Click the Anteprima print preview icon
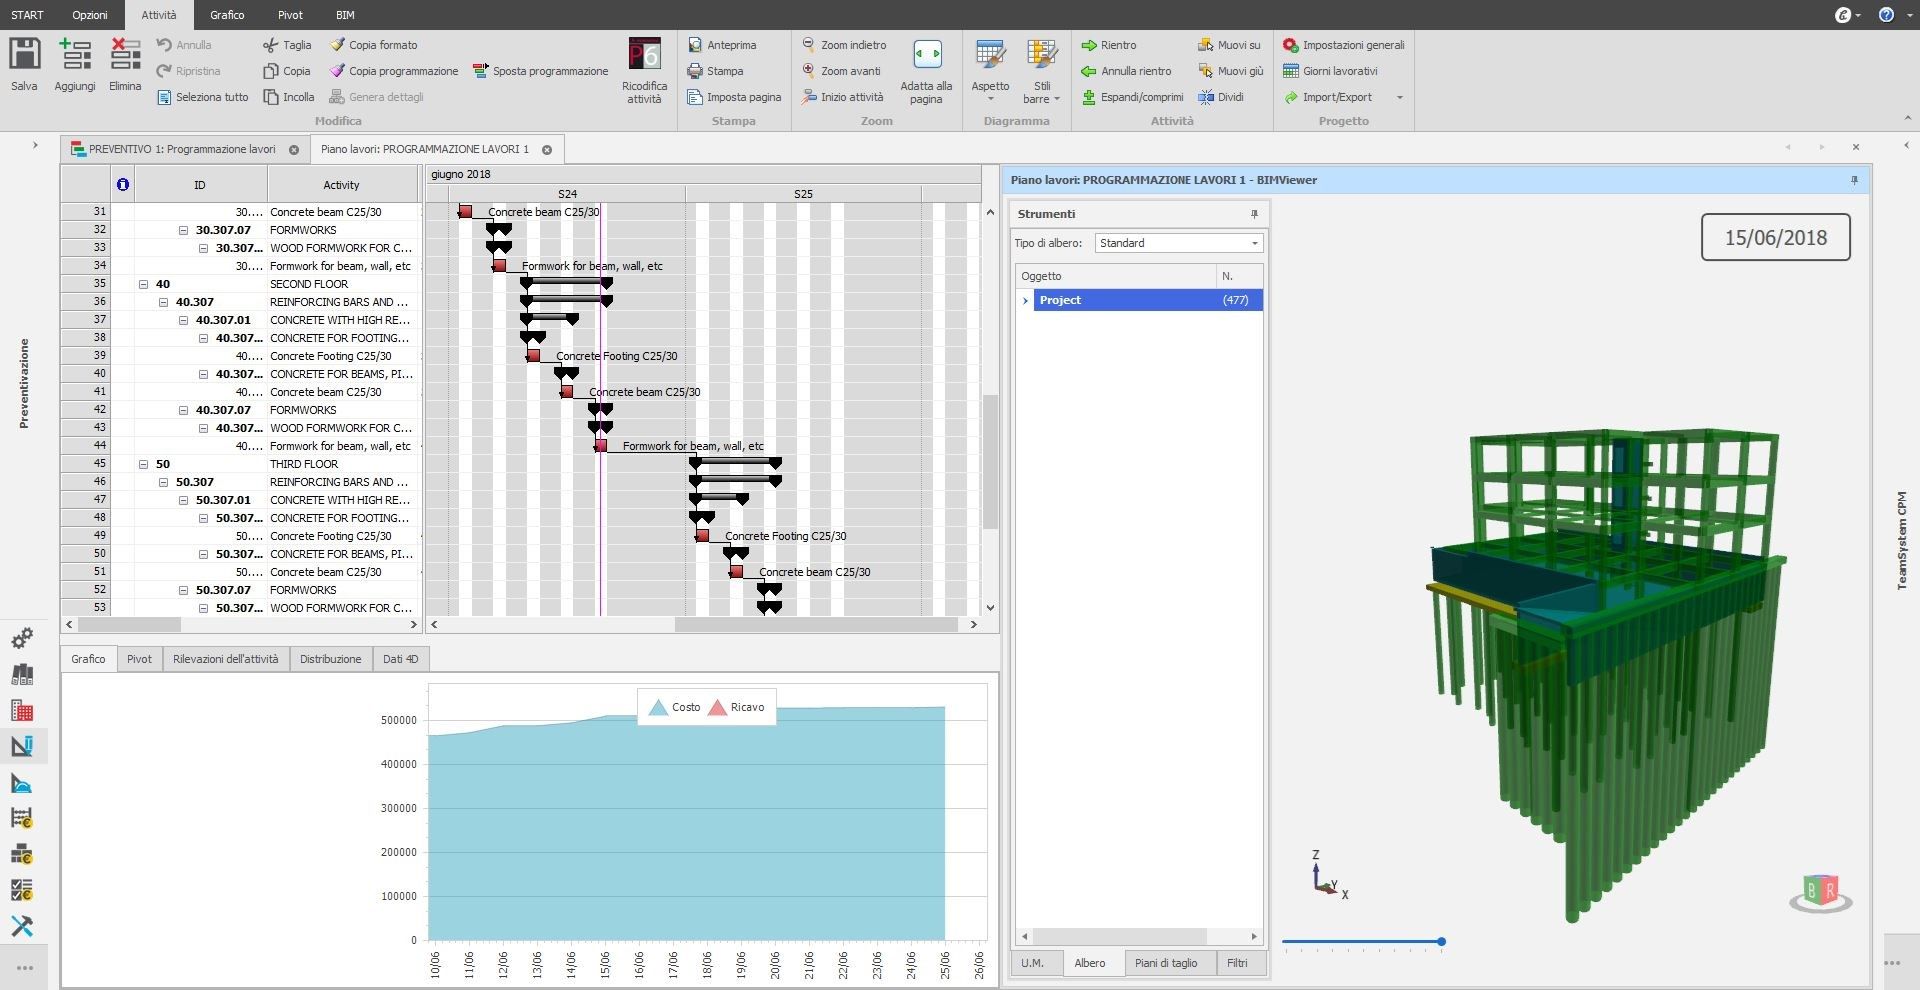1920x990 pixels. pyautogui.click(x=694, y=44)
